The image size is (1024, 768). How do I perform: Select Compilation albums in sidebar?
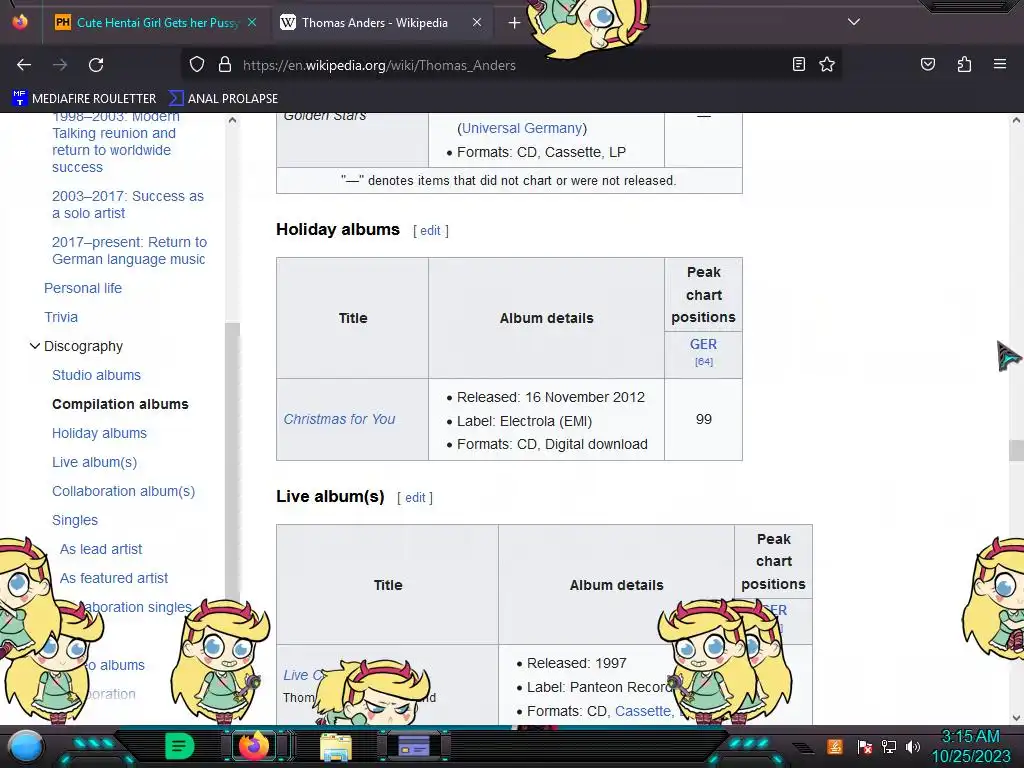pyautogui.click(x=120, y=404)
